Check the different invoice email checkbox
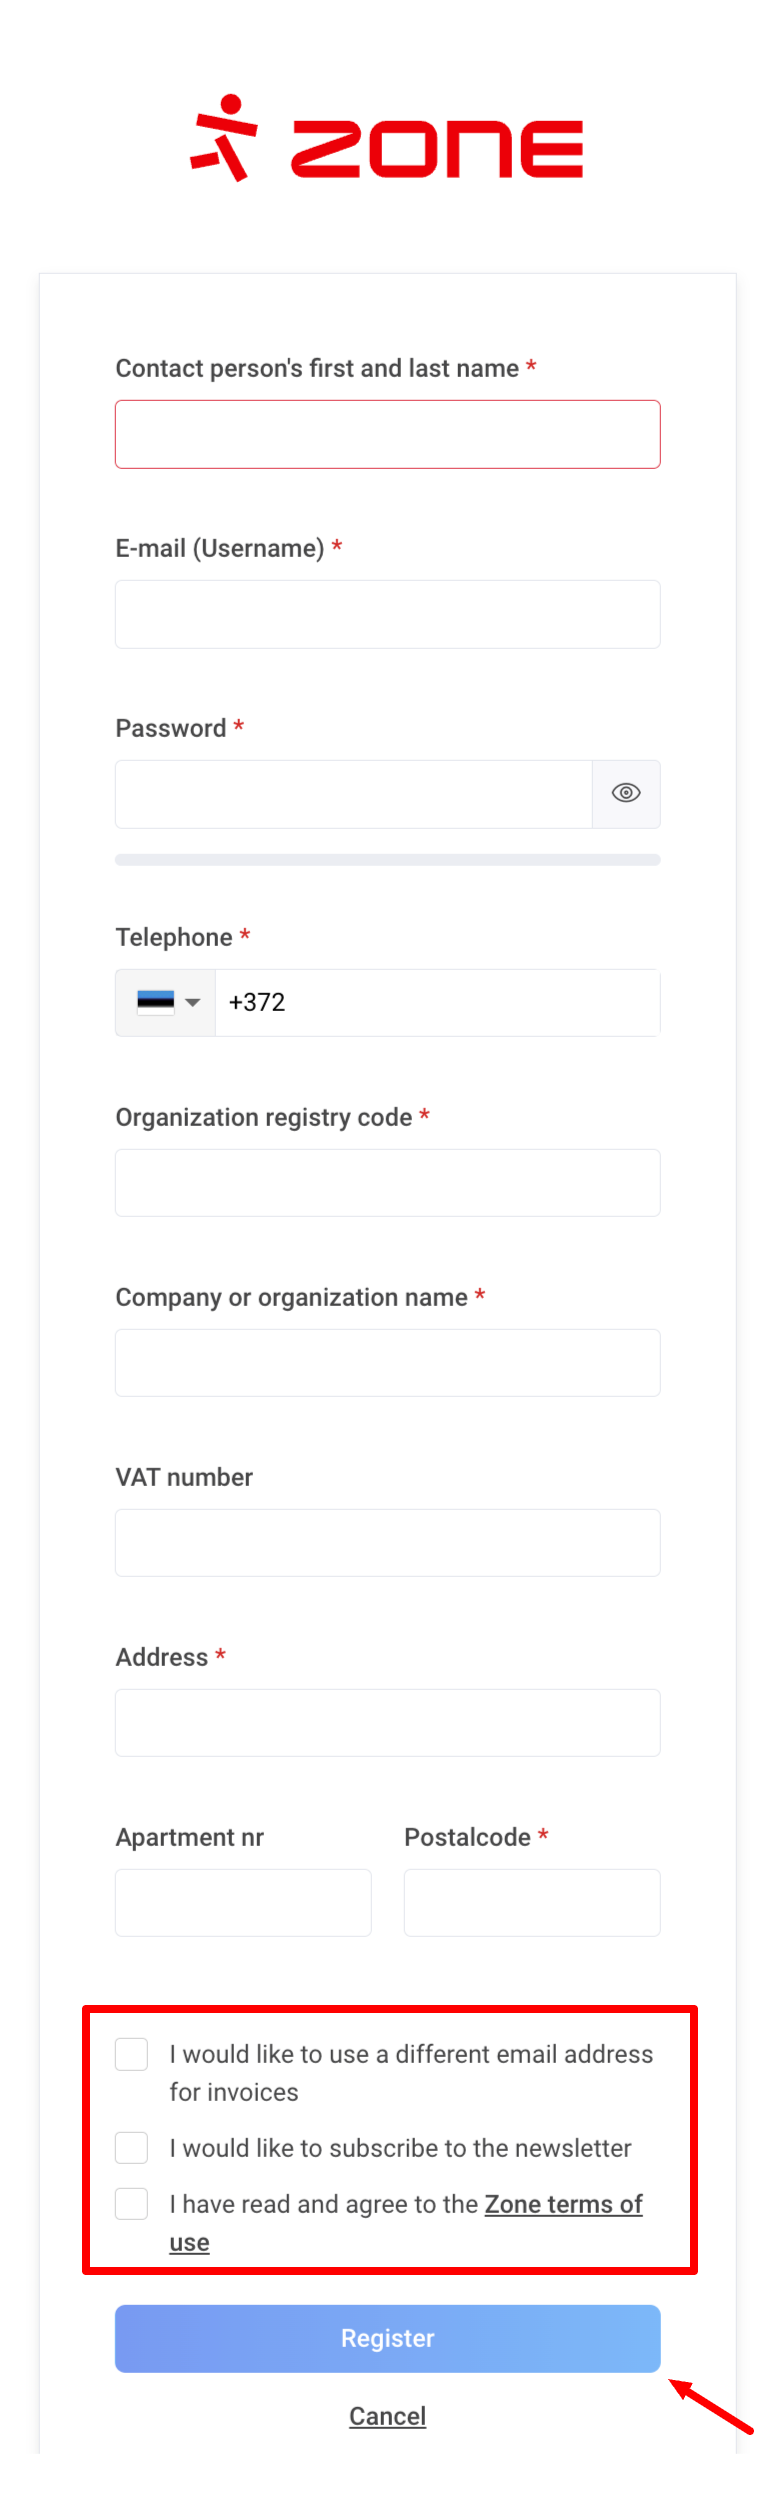The width and height of the screenshot is (766, 2507). [x=132, y=2054]
